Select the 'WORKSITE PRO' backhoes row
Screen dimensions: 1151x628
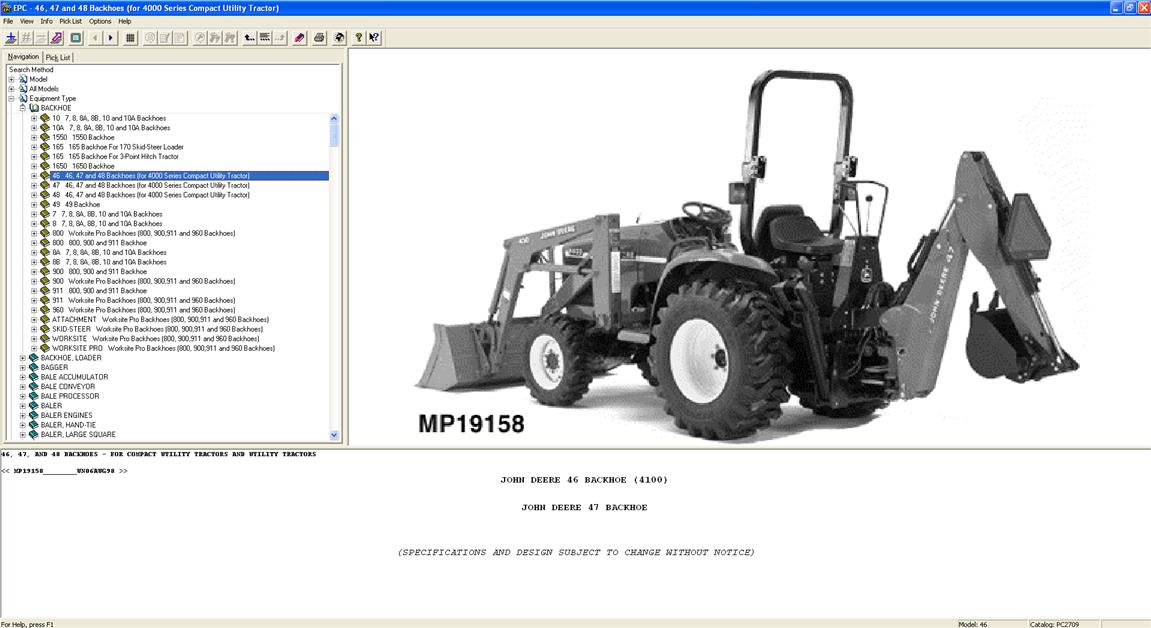pos(163,348)
